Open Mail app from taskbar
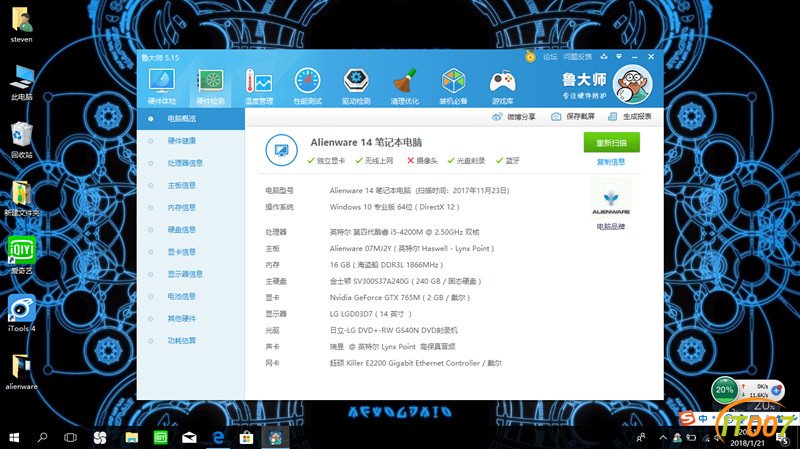The height and width of the screenshot is (449, 800). pos(189,437)
